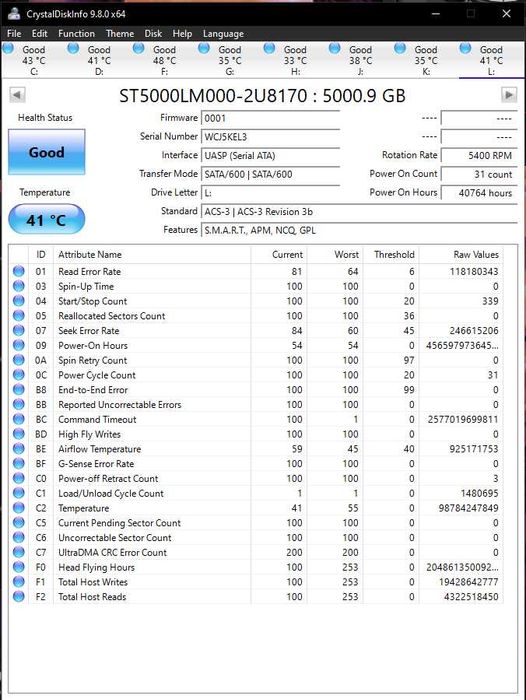Click Rotation Rate value 5400 RPM

point(479,155)
